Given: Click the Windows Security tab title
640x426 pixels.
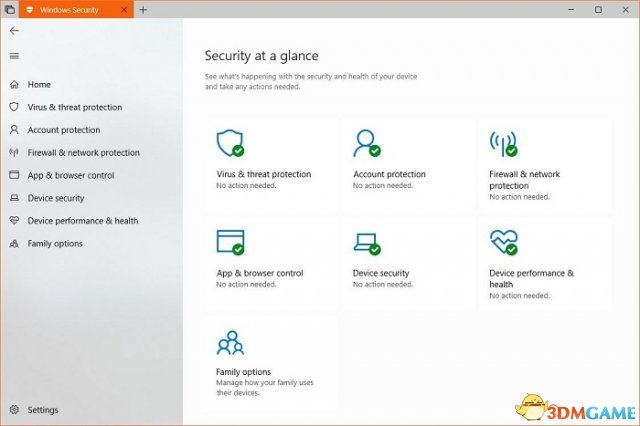Looking at the screenshot, I should coord(69,10).
